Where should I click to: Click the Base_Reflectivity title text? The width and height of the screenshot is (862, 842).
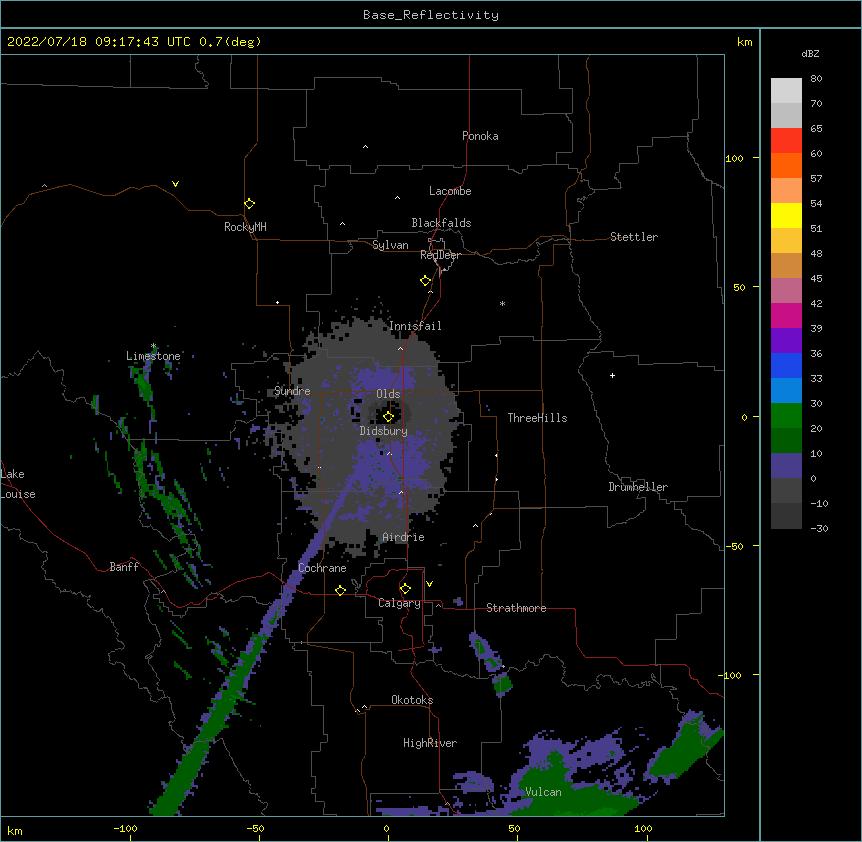431,15
